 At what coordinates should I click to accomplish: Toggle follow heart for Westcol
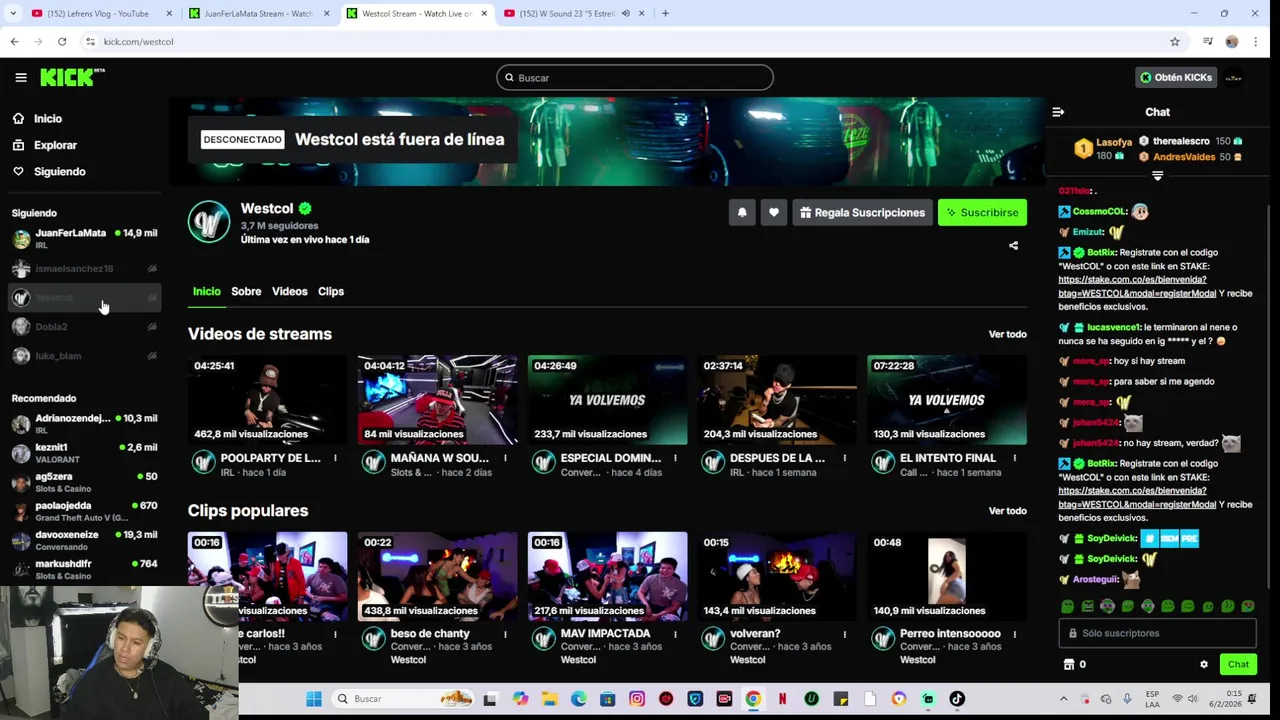point(773,212)
